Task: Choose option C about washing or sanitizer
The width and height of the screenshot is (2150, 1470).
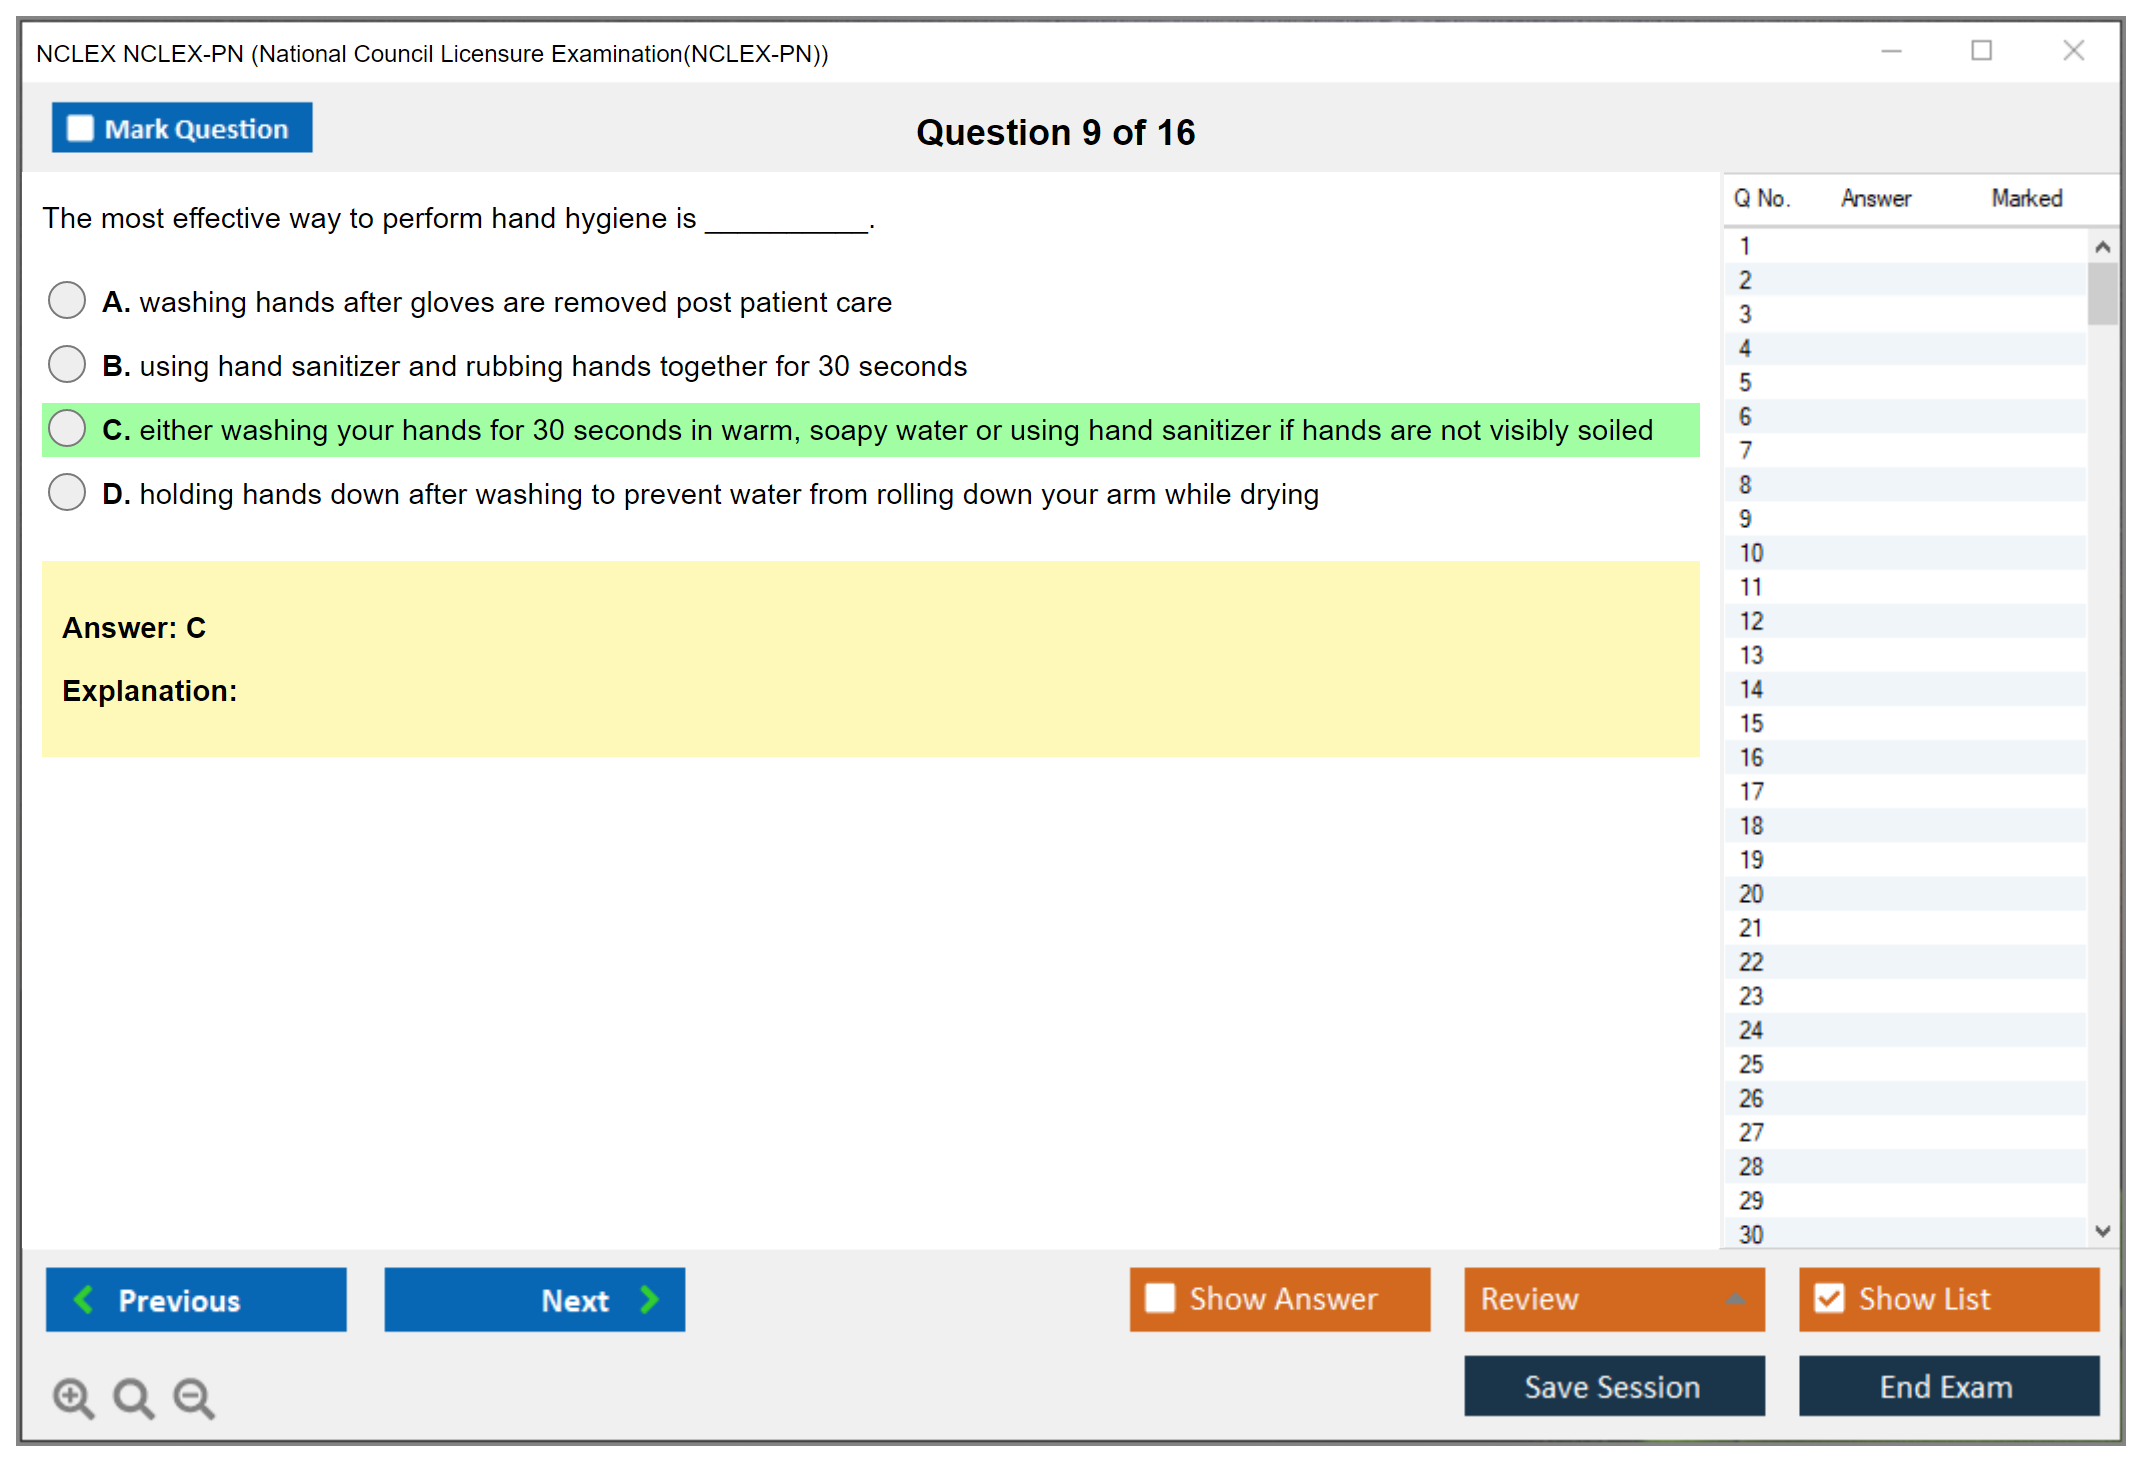Action: 67,429
